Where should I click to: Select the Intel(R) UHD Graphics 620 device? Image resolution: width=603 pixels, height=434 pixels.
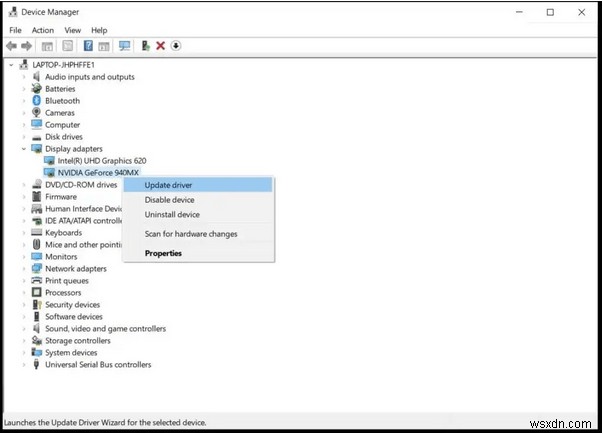(102, 161)
